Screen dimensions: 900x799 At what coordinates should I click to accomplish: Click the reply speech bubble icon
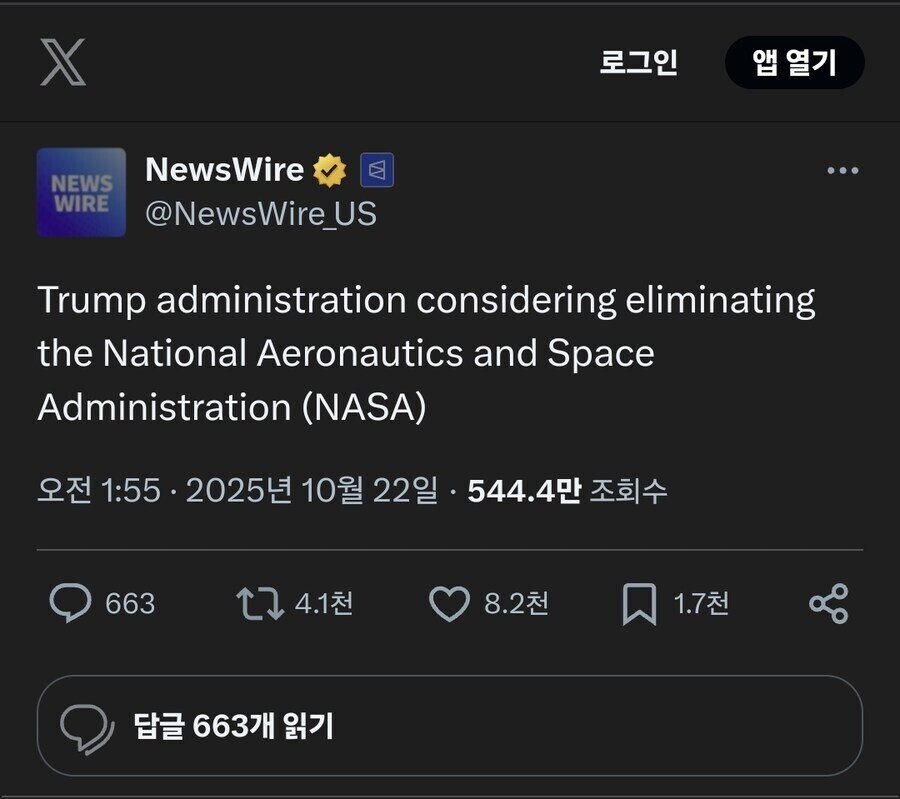tap(70, 603)
